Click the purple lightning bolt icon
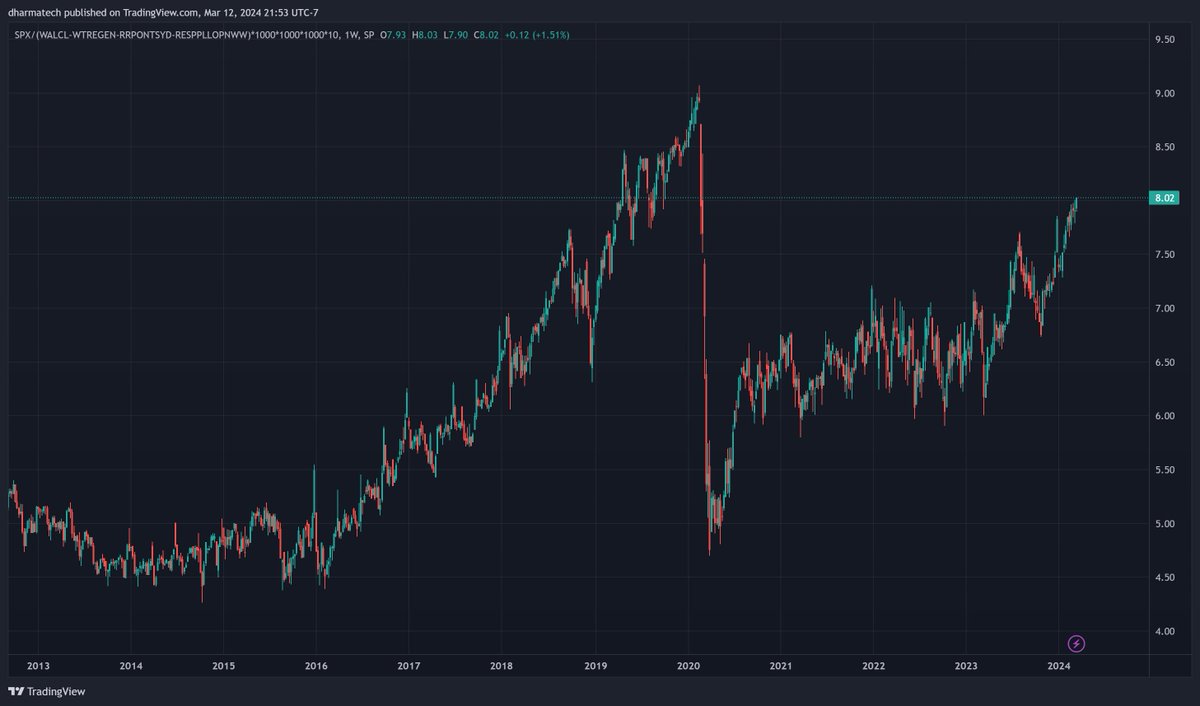The width and height of the screenshot is (1200, 706). [x=1076, y=643]
